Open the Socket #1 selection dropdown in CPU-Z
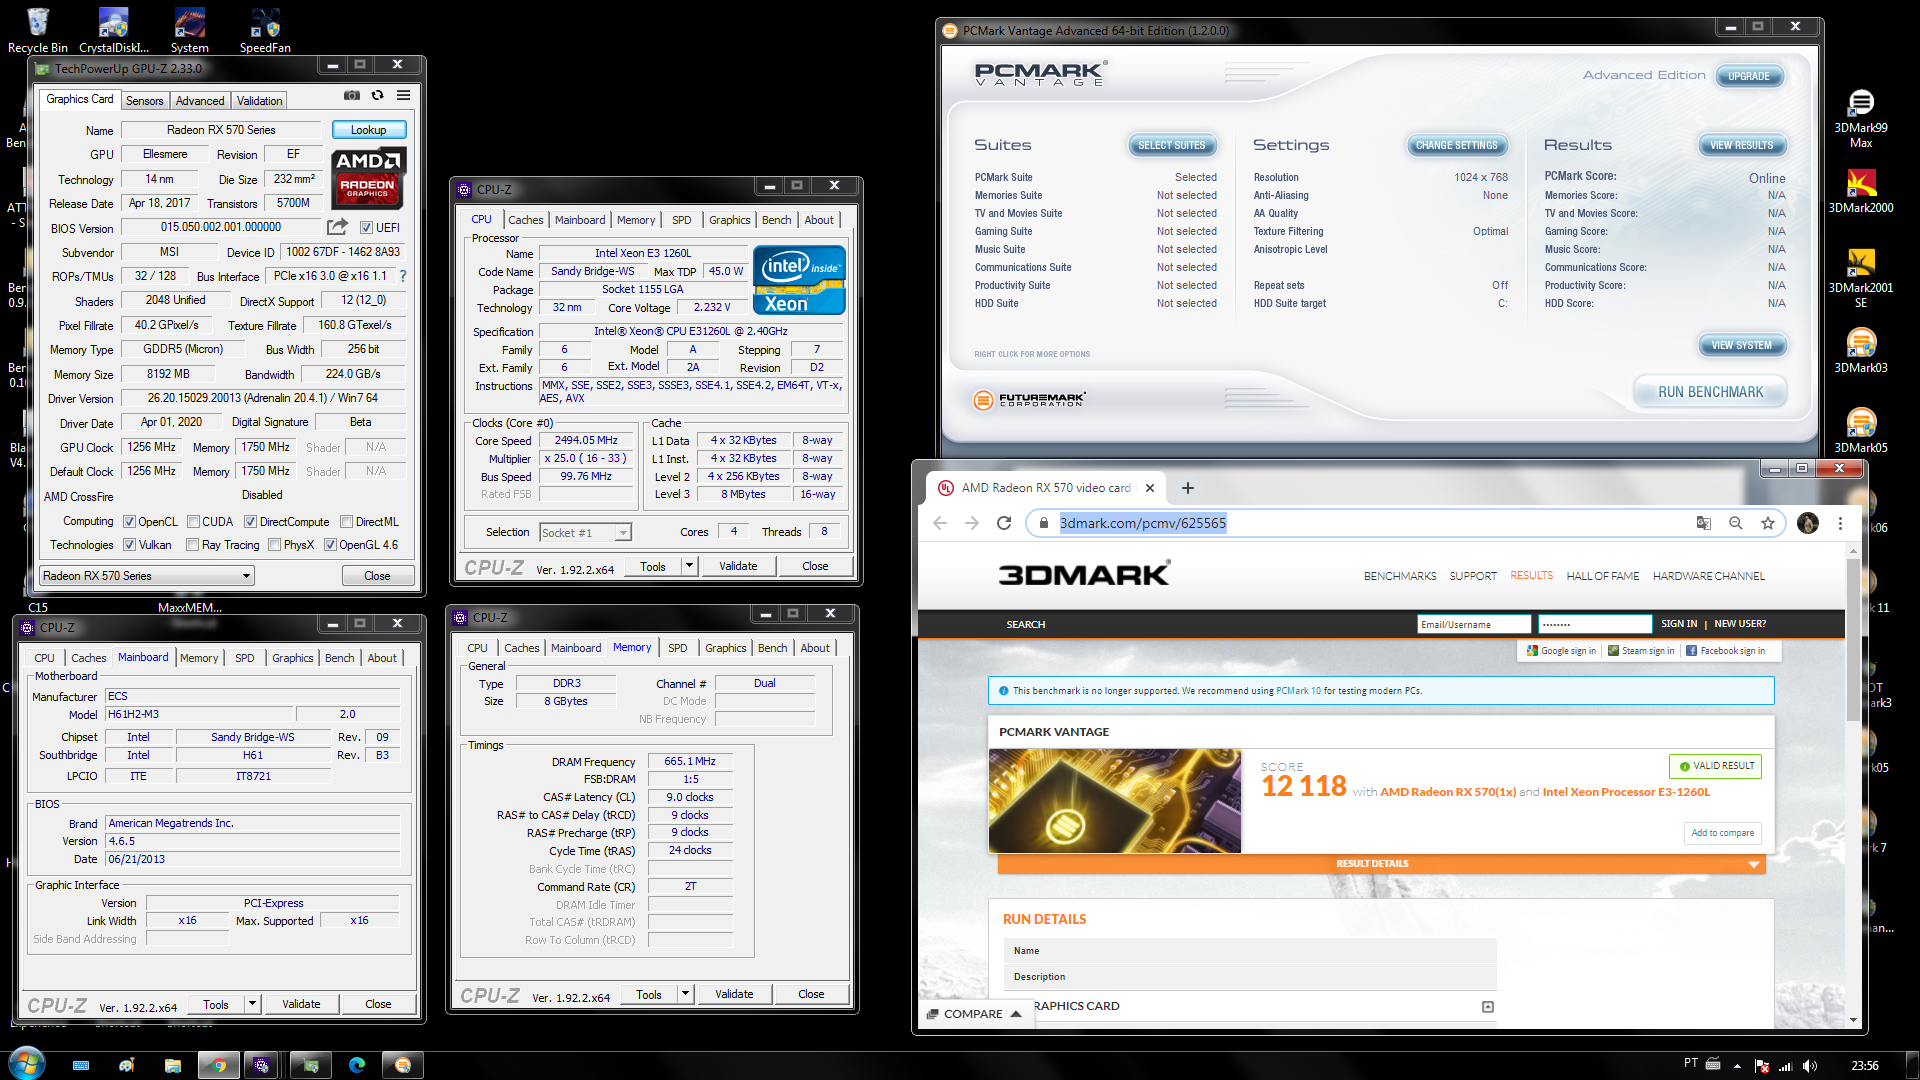Viewport: 1920px width, 1080px height. (585, 533)
